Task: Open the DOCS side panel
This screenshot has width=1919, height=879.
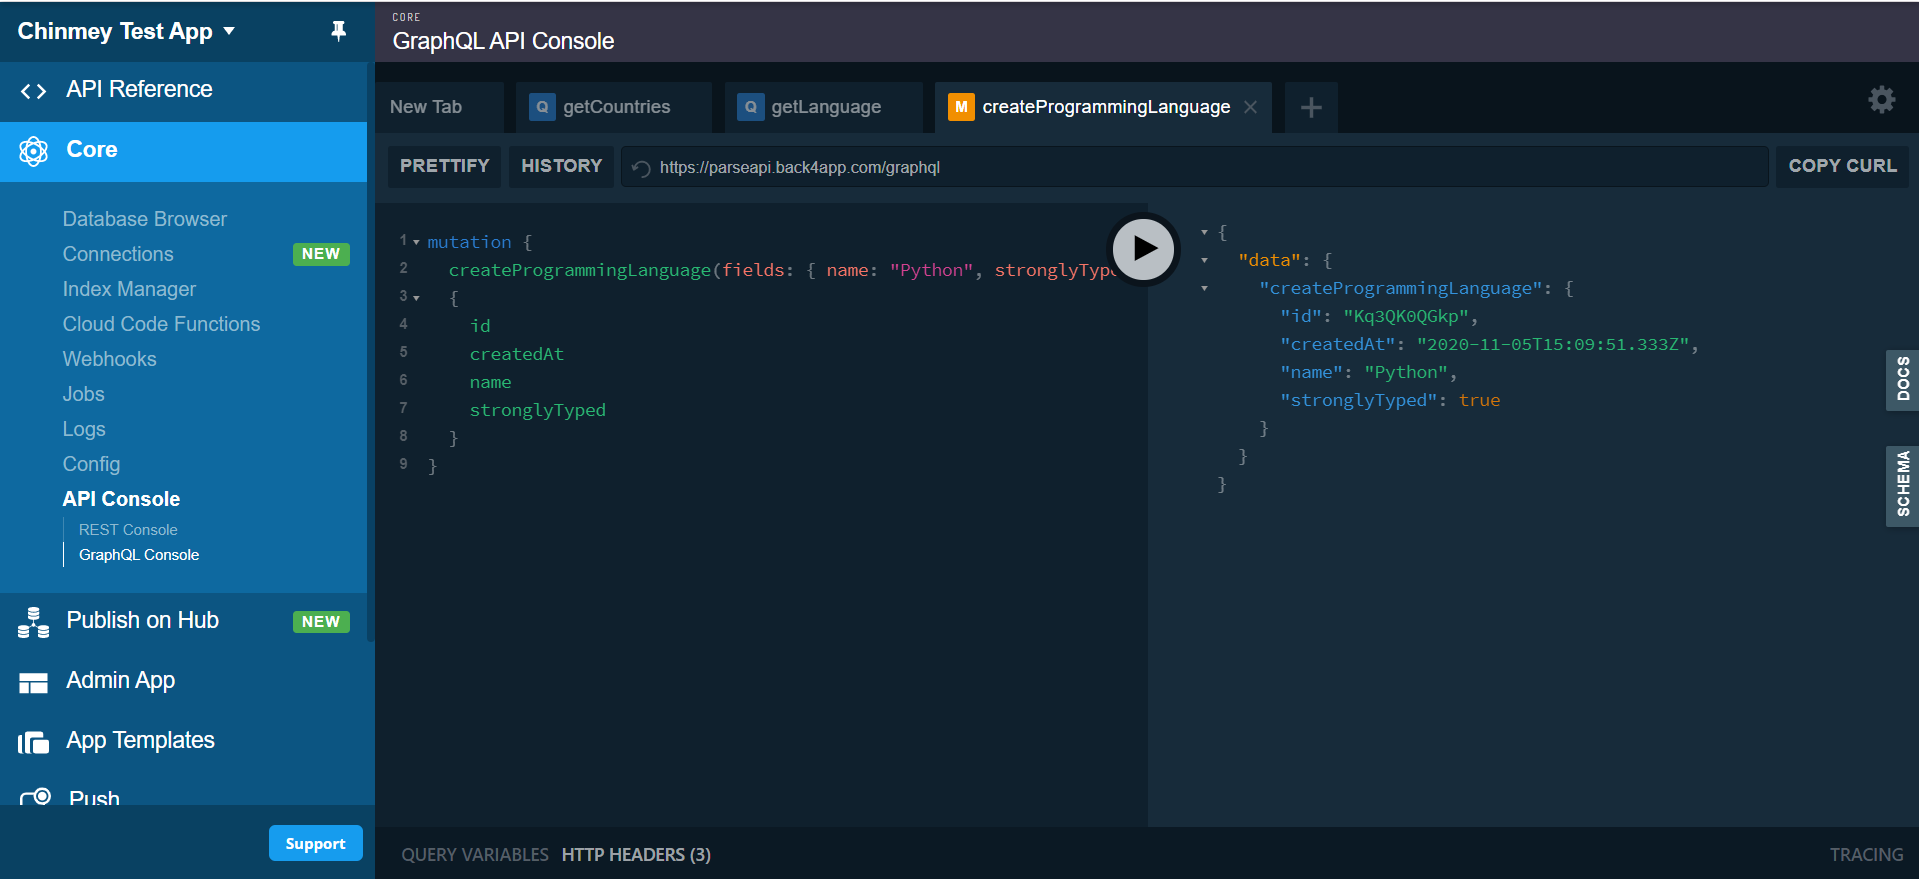Action: [1901, 380]
